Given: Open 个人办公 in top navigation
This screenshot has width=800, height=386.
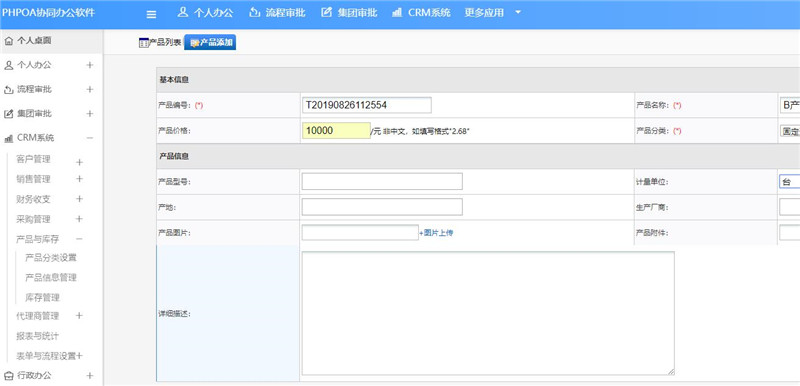Looking at the screenshot, I should click(205, 13).
